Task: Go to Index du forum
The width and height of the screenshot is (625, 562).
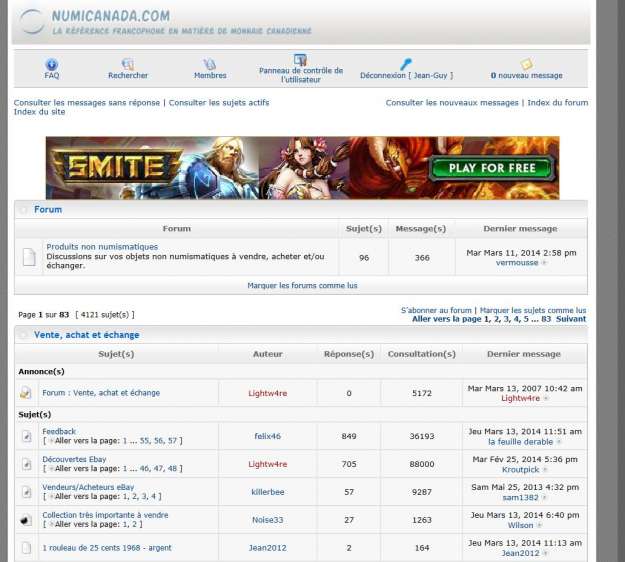Action: coord(558,102)
